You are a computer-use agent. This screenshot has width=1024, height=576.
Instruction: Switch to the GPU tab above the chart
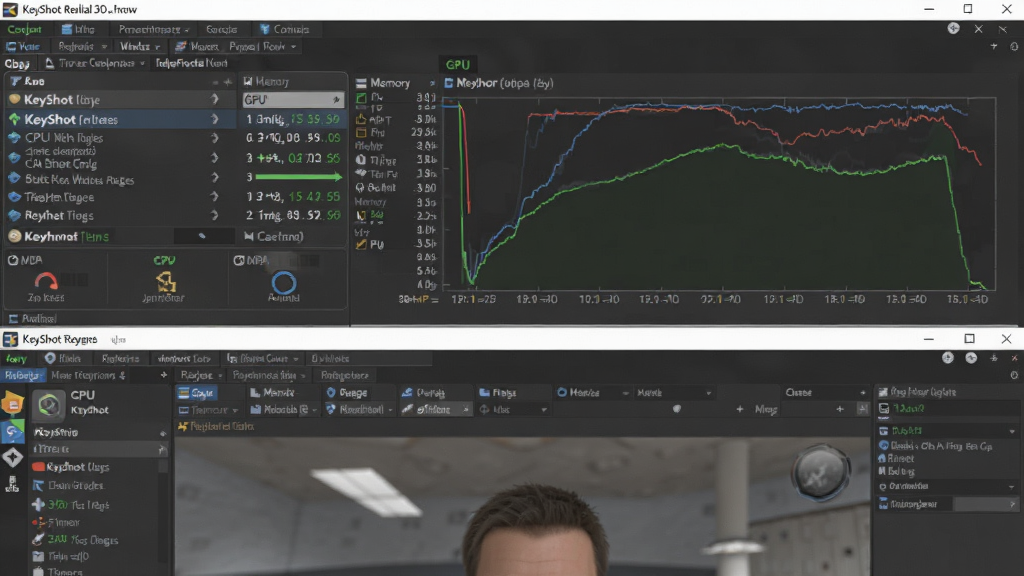(x=457, y=65)
